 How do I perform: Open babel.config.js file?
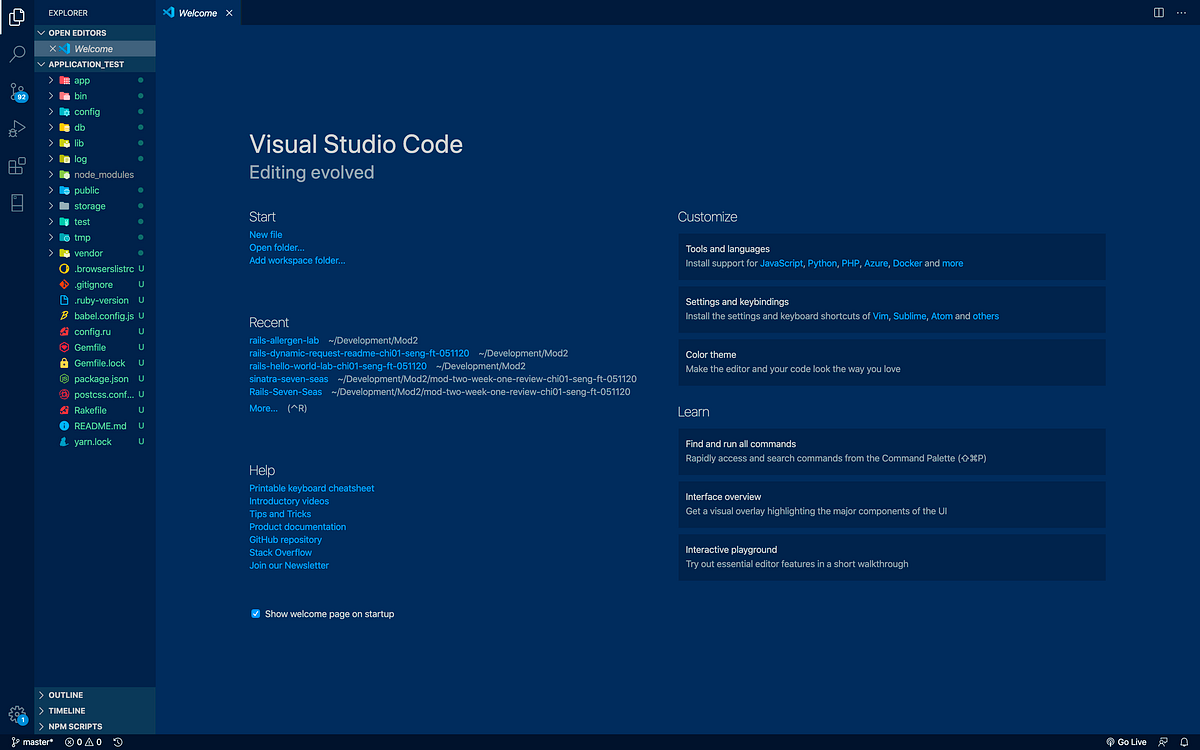pos(95,316)
